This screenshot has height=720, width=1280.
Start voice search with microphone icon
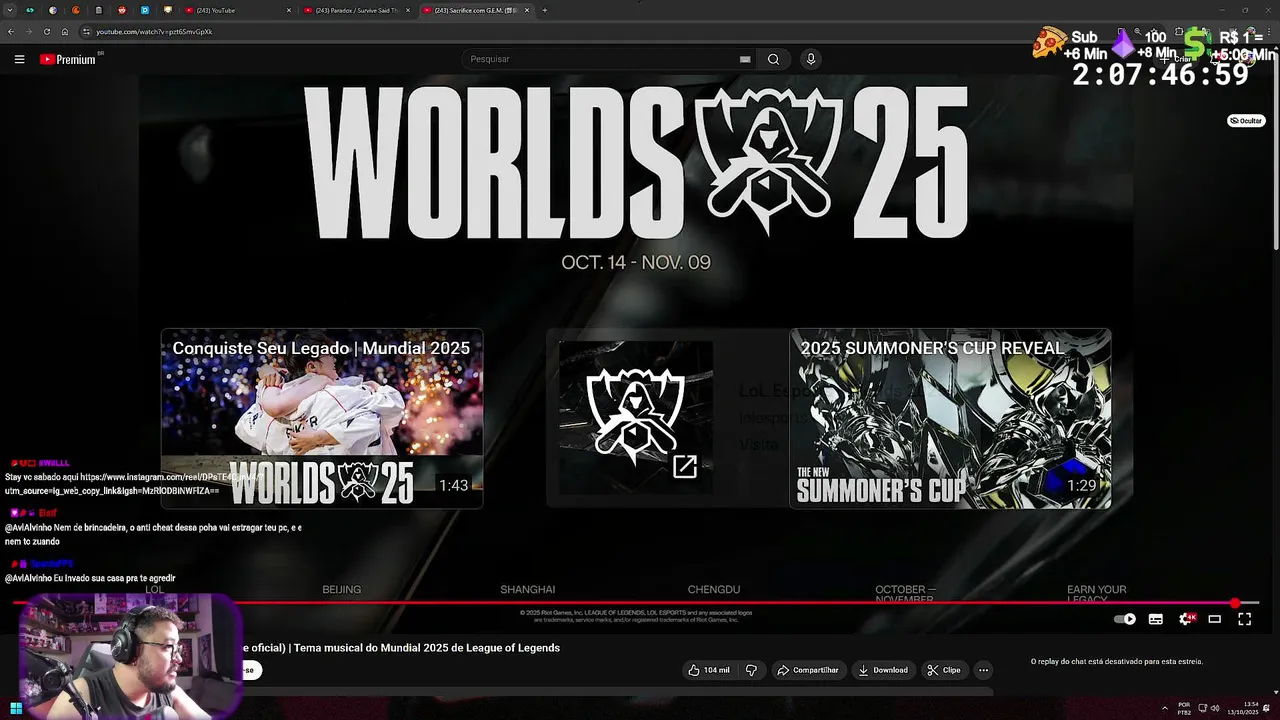[811, 59]
